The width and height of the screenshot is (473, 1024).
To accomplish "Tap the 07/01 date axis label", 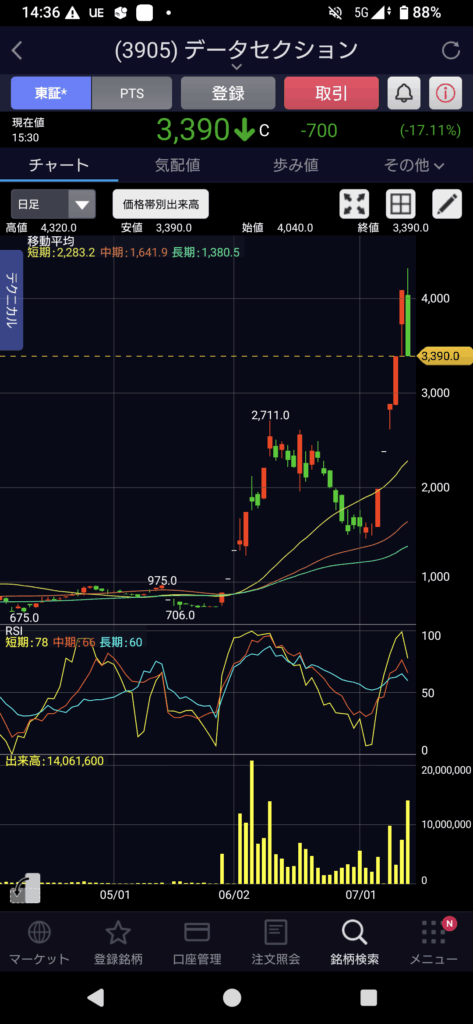I will pyautogui.click(x=361, y=893).
